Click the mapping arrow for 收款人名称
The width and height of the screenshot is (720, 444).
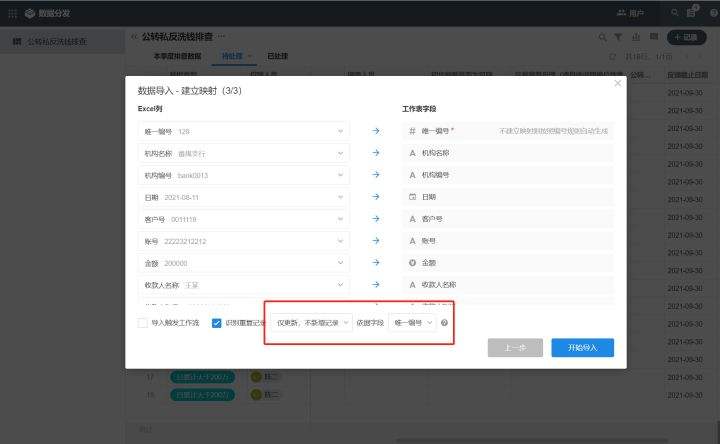pos(376,285)
